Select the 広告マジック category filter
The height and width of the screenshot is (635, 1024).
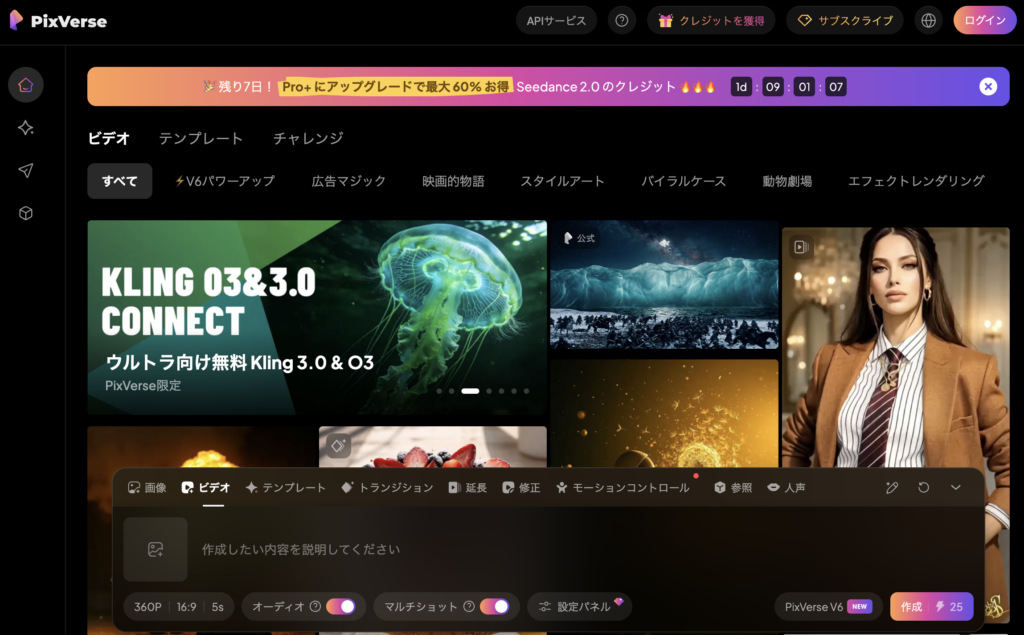click(348, 181)
